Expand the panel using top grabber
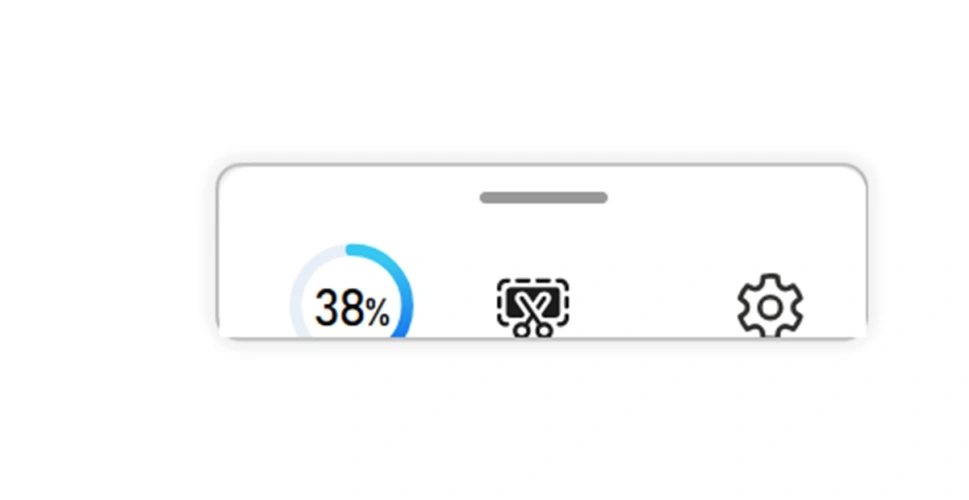Screen dimensions: 969x500 coord(544,198)
